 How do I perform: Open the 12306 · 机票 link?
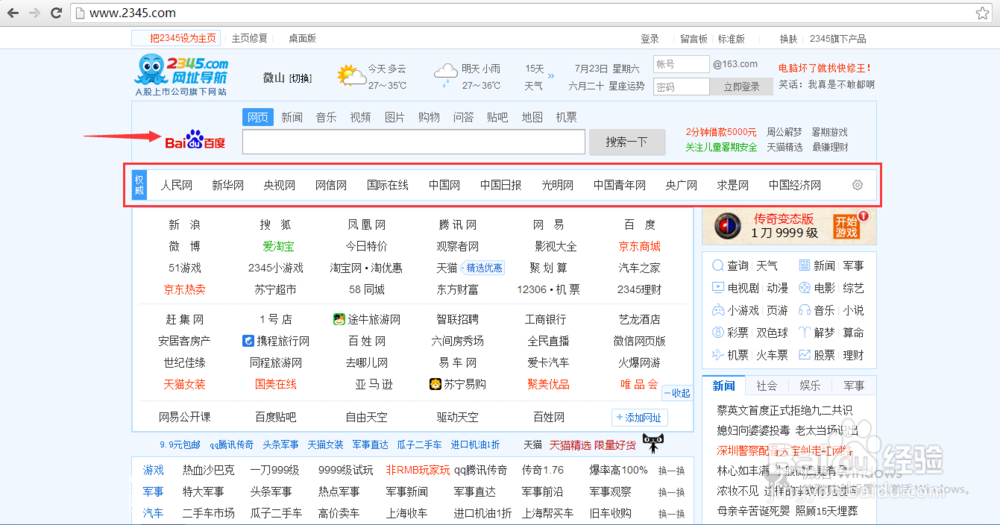pyautogui.click(x=548, y=290)
